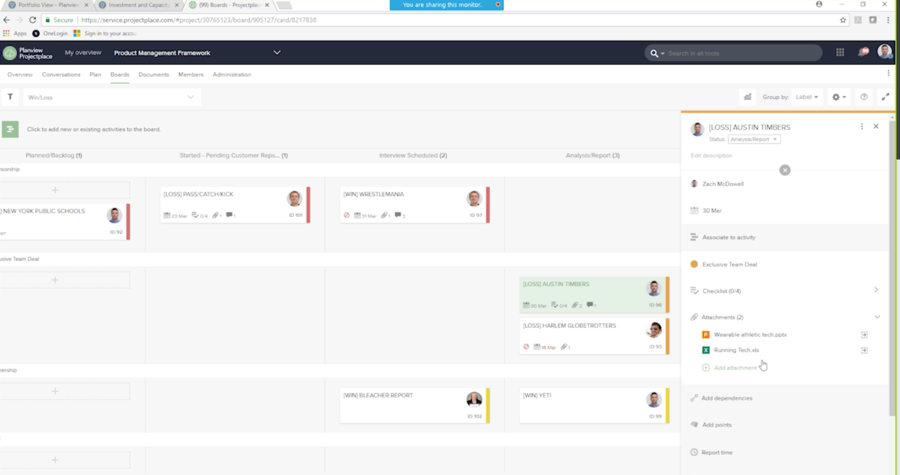Open the Group by Label dropdown
This screenshot has width=900, height=475.
tap(806, 97)
